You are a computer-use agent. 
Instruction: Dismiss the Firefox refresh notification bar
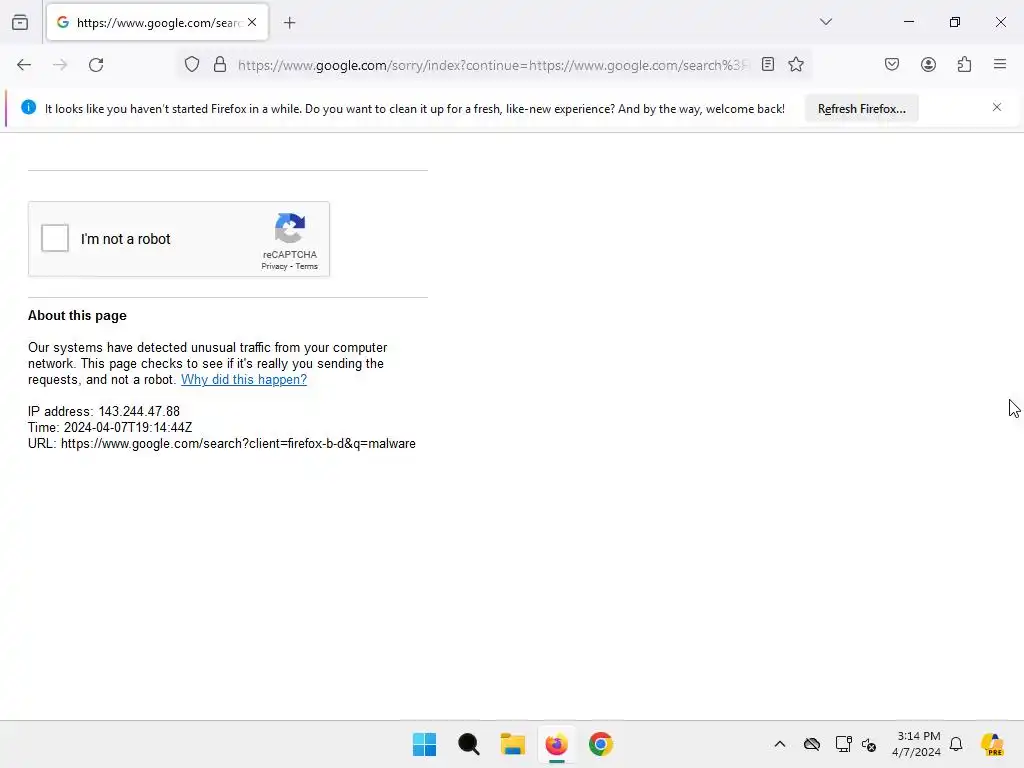pos(997,107)
